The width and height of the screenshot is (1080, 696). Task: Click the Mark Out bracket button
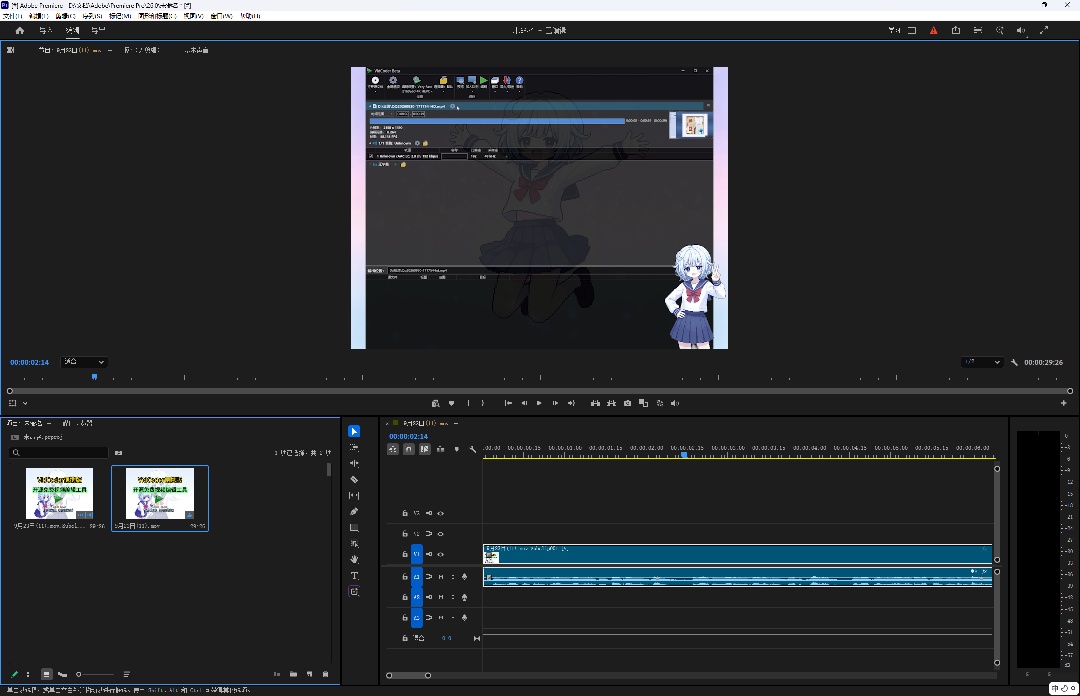pos(483,403)
